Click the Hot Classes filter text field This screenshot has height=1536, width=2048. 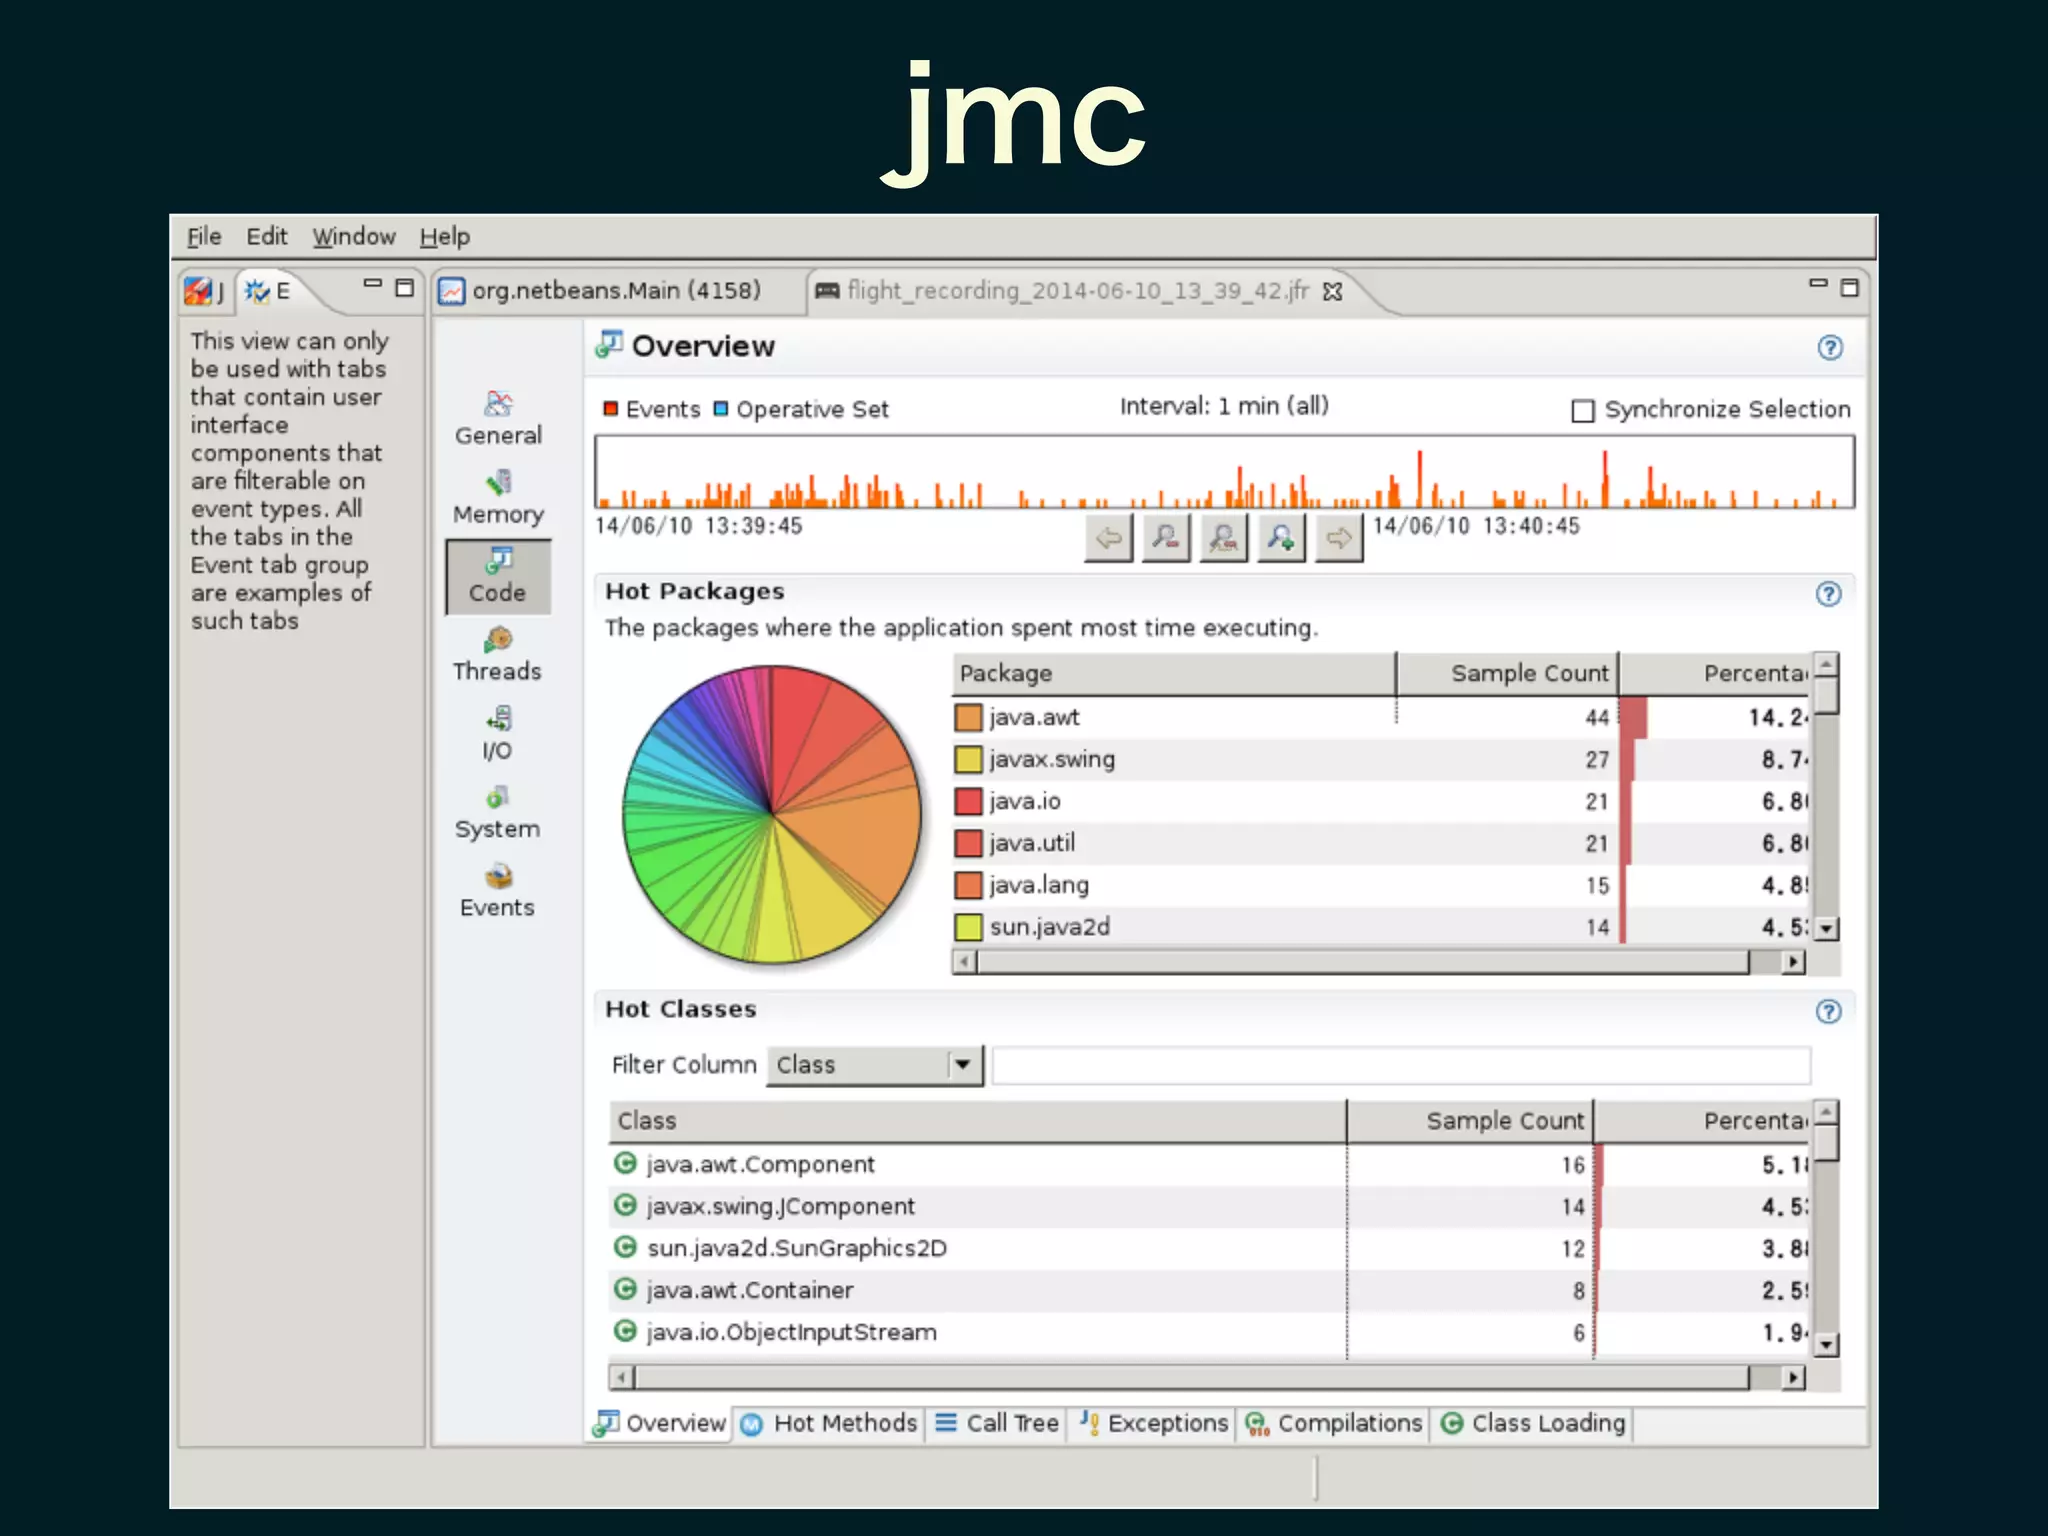1400,1064
